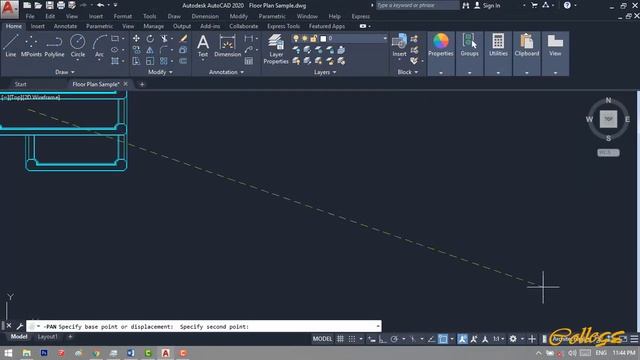Open the Groups panel
The height and width of the screenshot is (360, 640).
tap(469, 45)
